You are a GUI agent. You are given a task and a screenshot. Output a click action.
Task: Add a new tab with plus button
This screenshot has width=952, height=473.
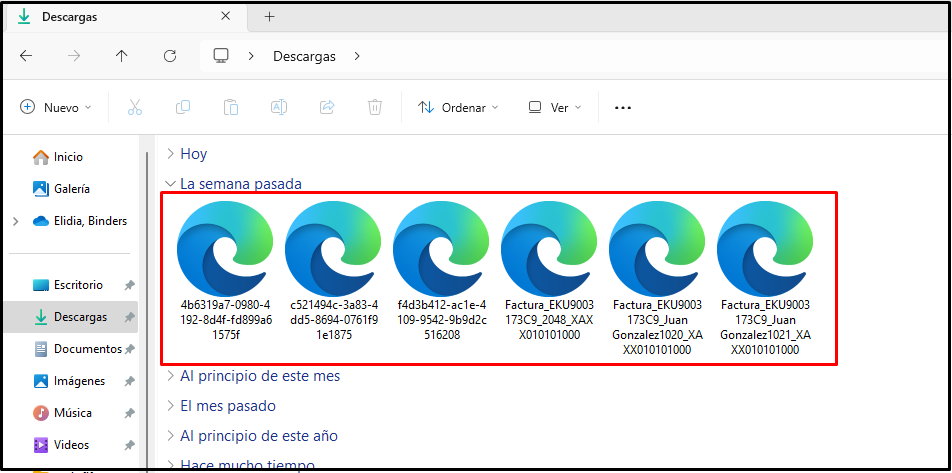tap(270, 17)
